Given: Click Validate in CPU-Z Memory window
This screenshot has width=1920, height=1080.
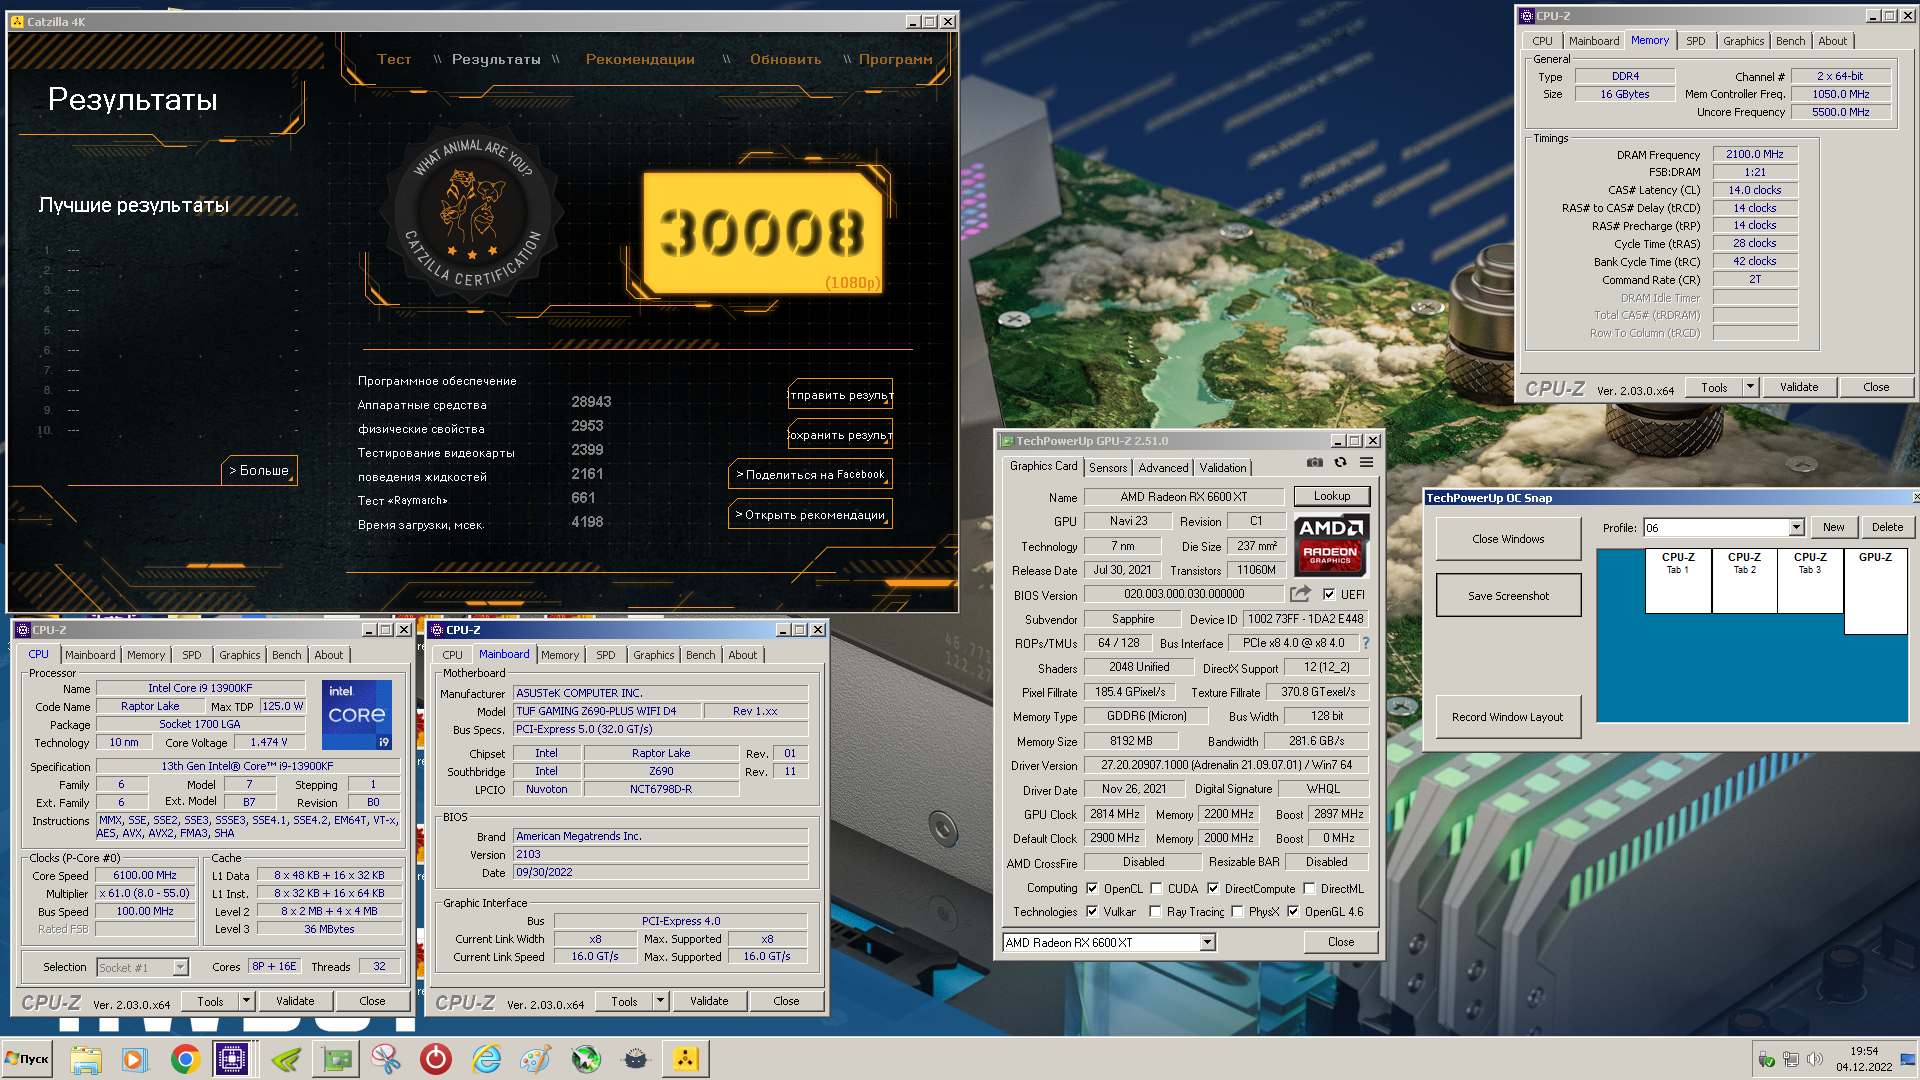Looking at the screenshot, I should (1798, 387).
